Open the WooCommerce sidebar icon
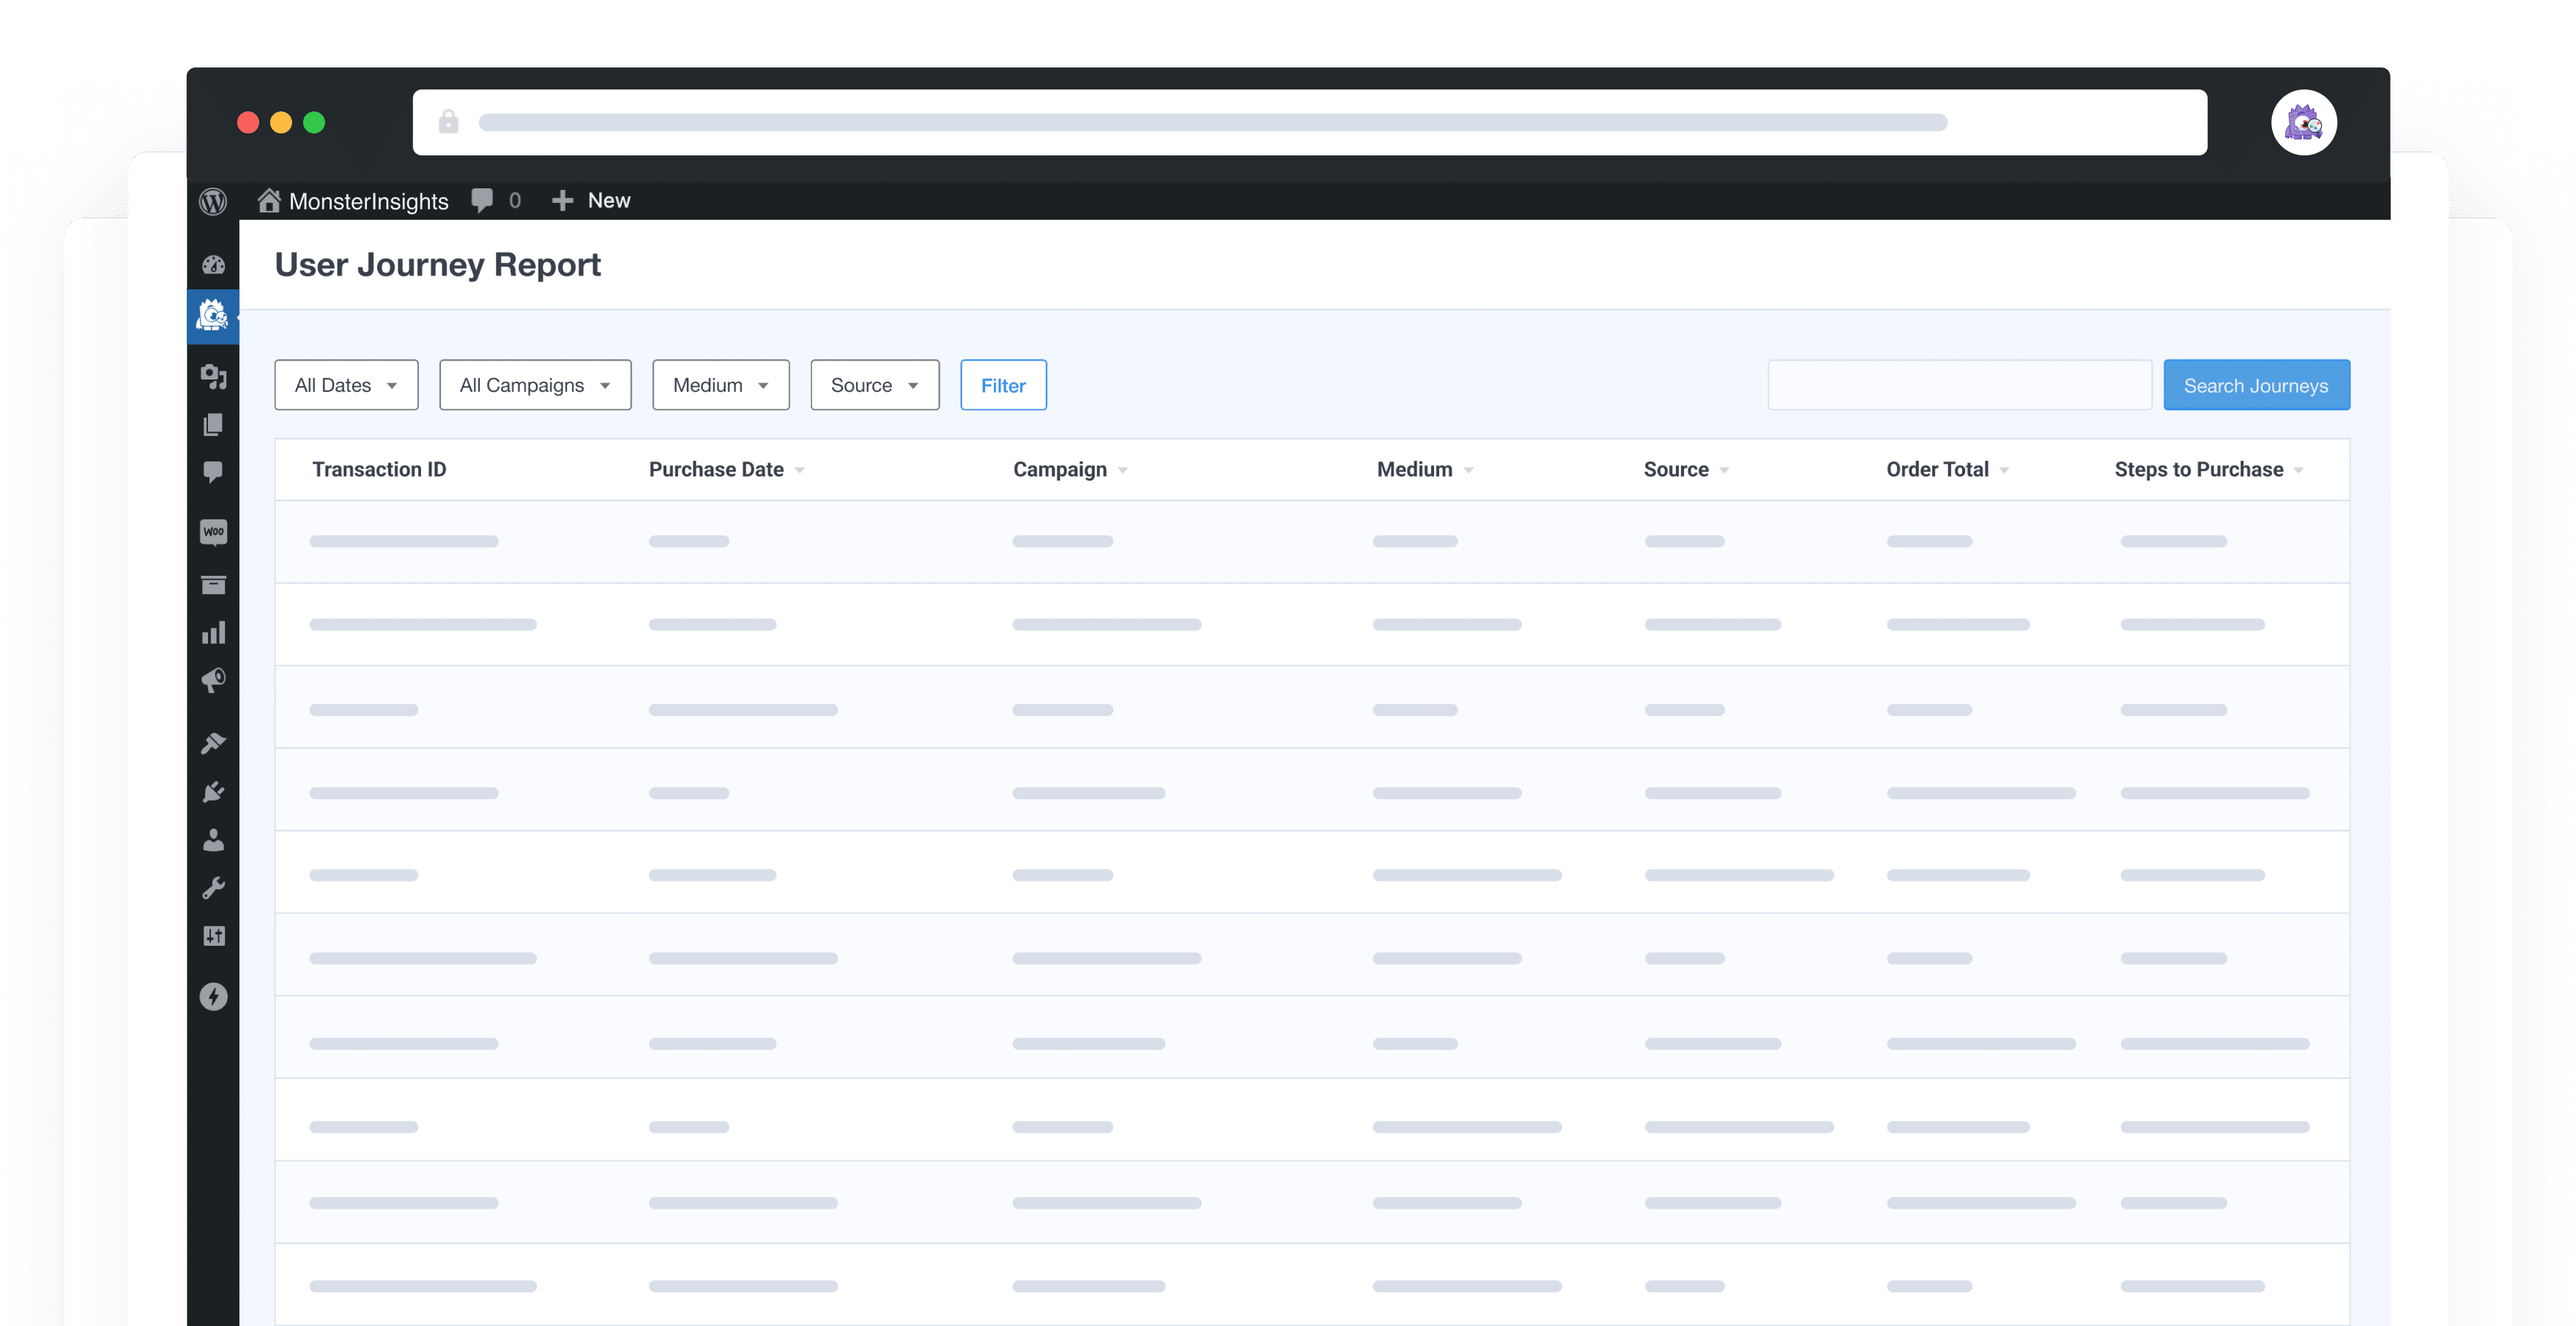This screenshot has width=2576, height=1326. 213,532
